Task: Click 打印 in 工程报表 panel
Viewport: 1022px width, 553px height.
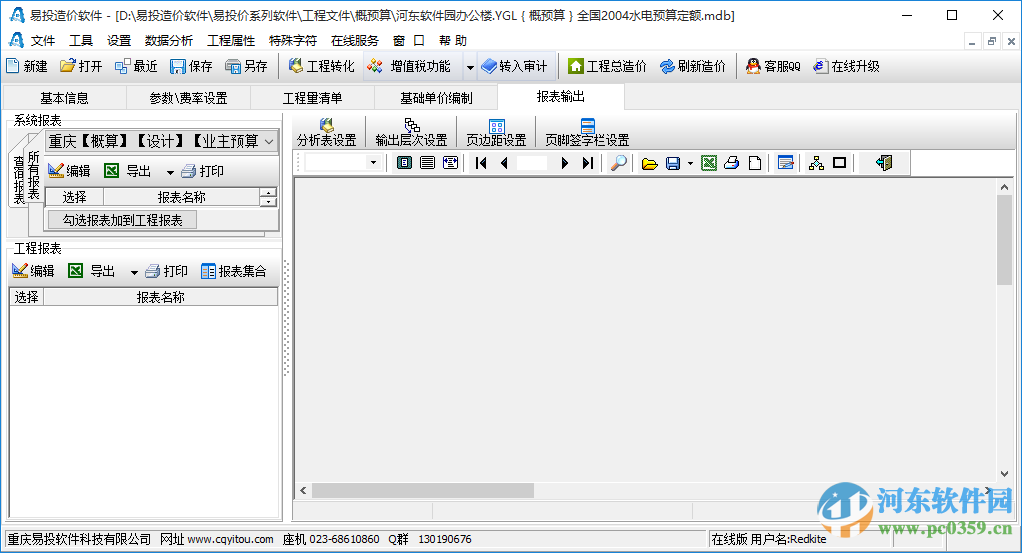Action: [166, 271]
